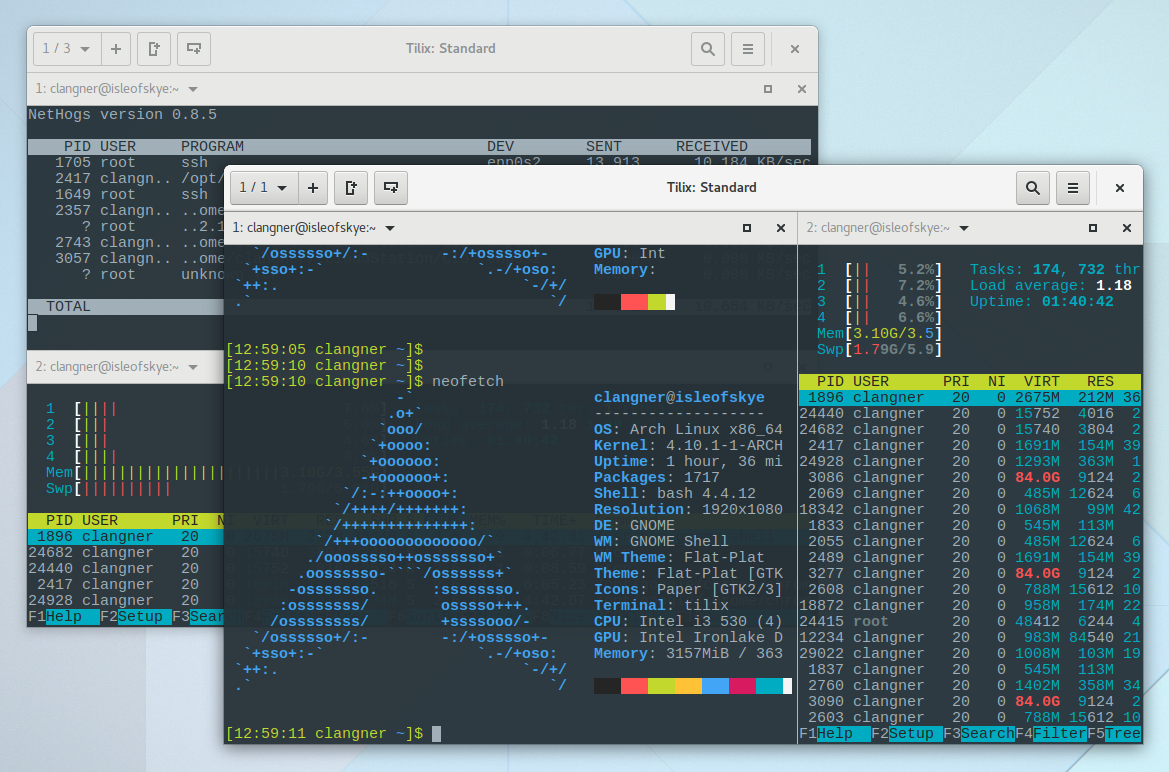This screenshot has height=772, width=1169.
Task: Maximize terminal 2 htop pane in the front window
Action: tap(1092, 228)
